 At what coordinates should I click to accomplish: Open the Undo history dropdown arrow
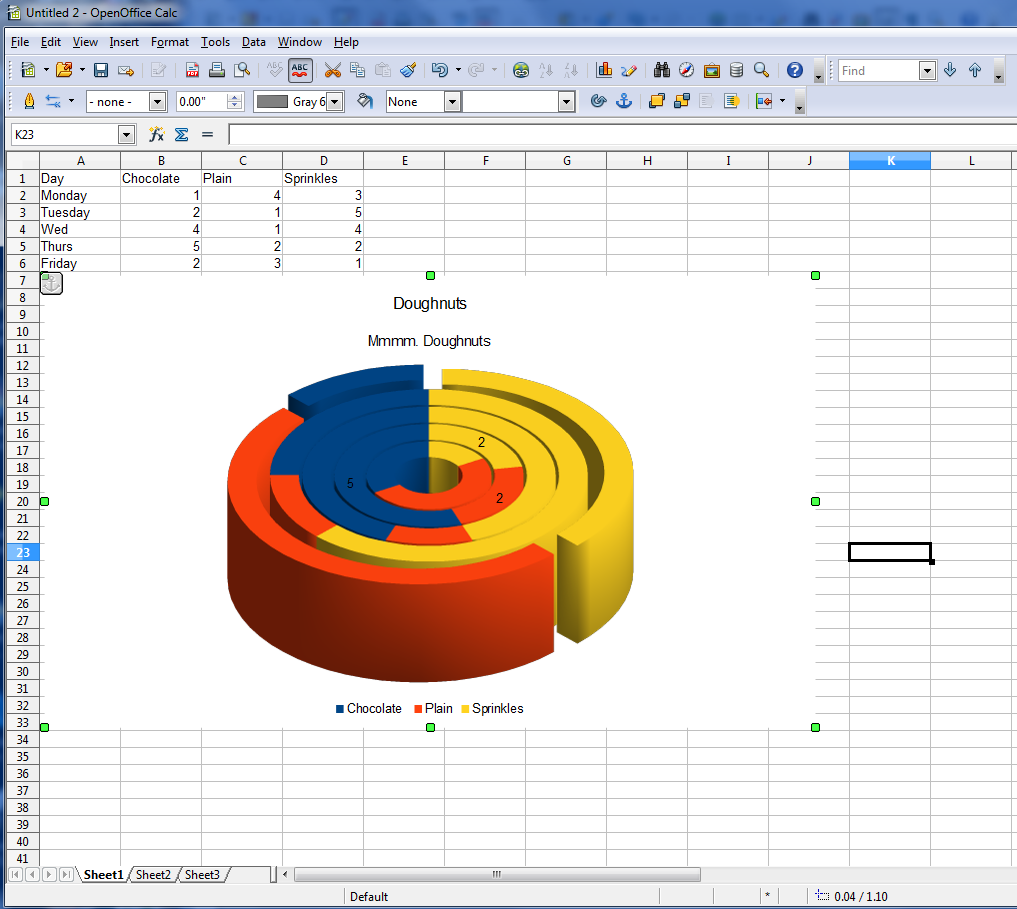[x=458, y=70]
